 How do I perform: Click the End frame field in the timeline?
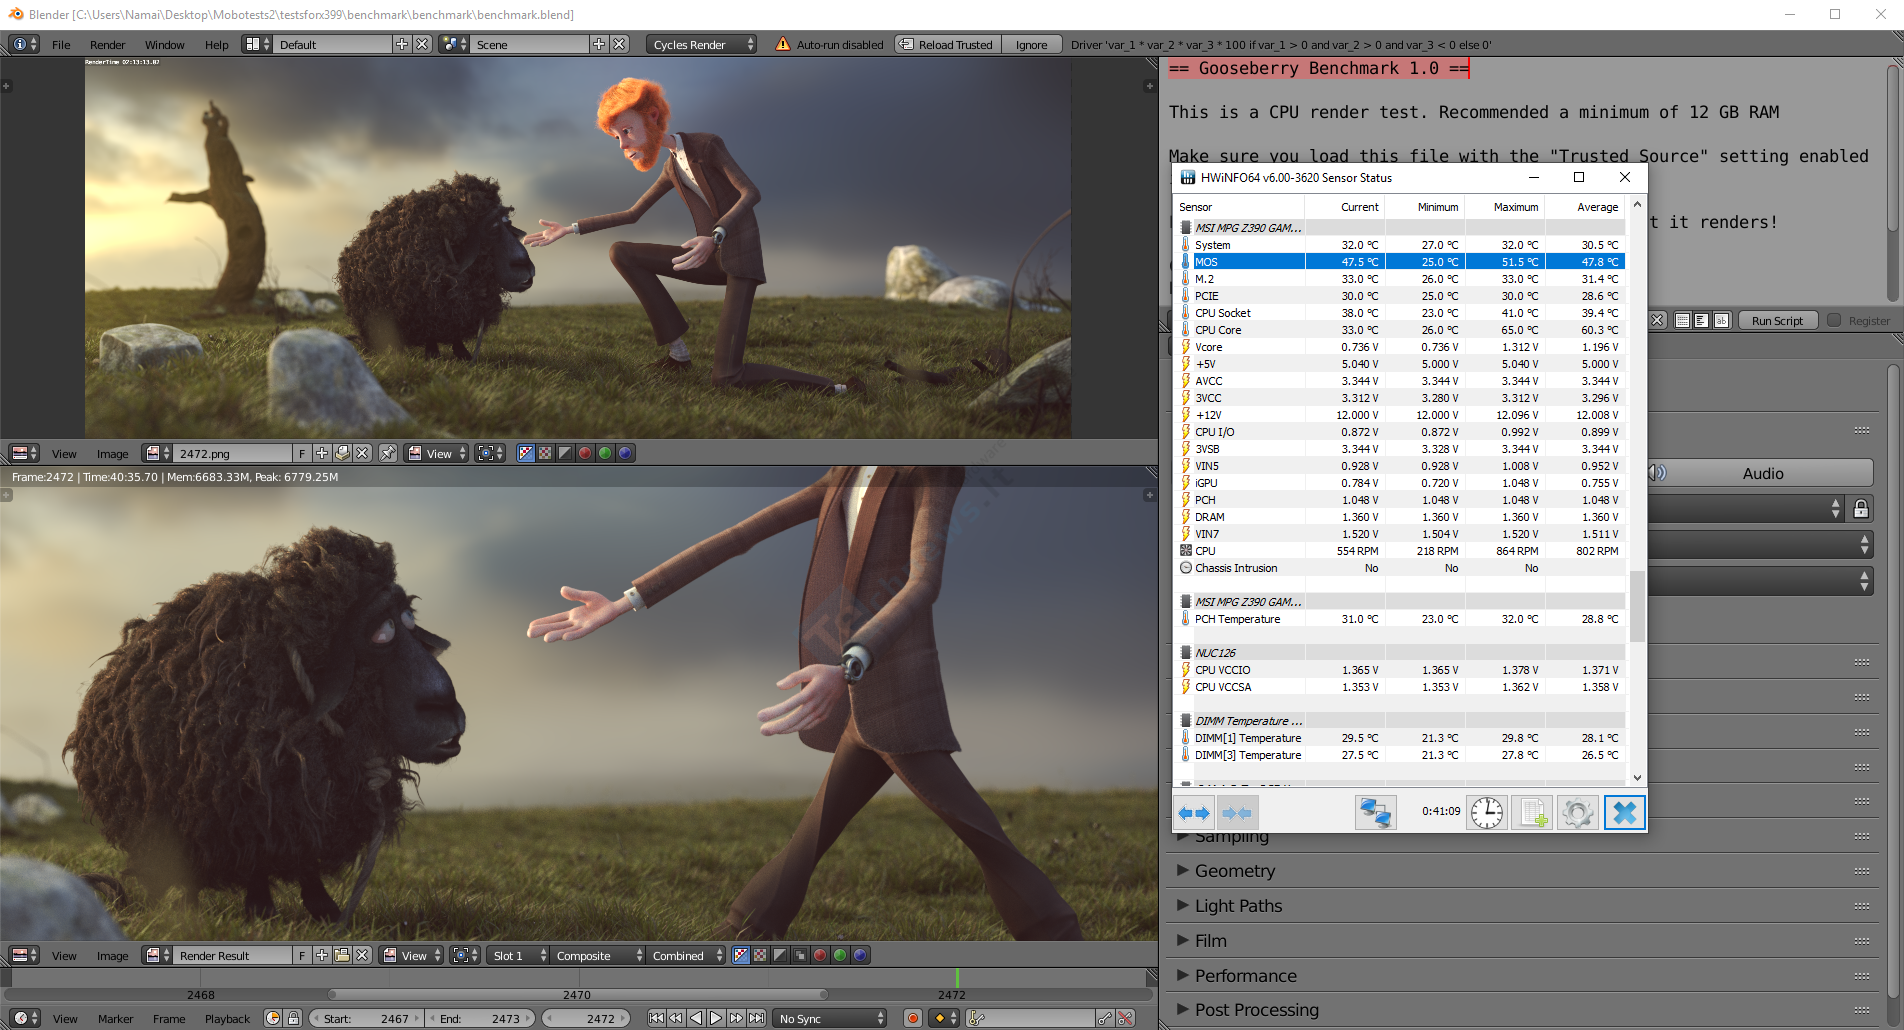point(481,1018)
